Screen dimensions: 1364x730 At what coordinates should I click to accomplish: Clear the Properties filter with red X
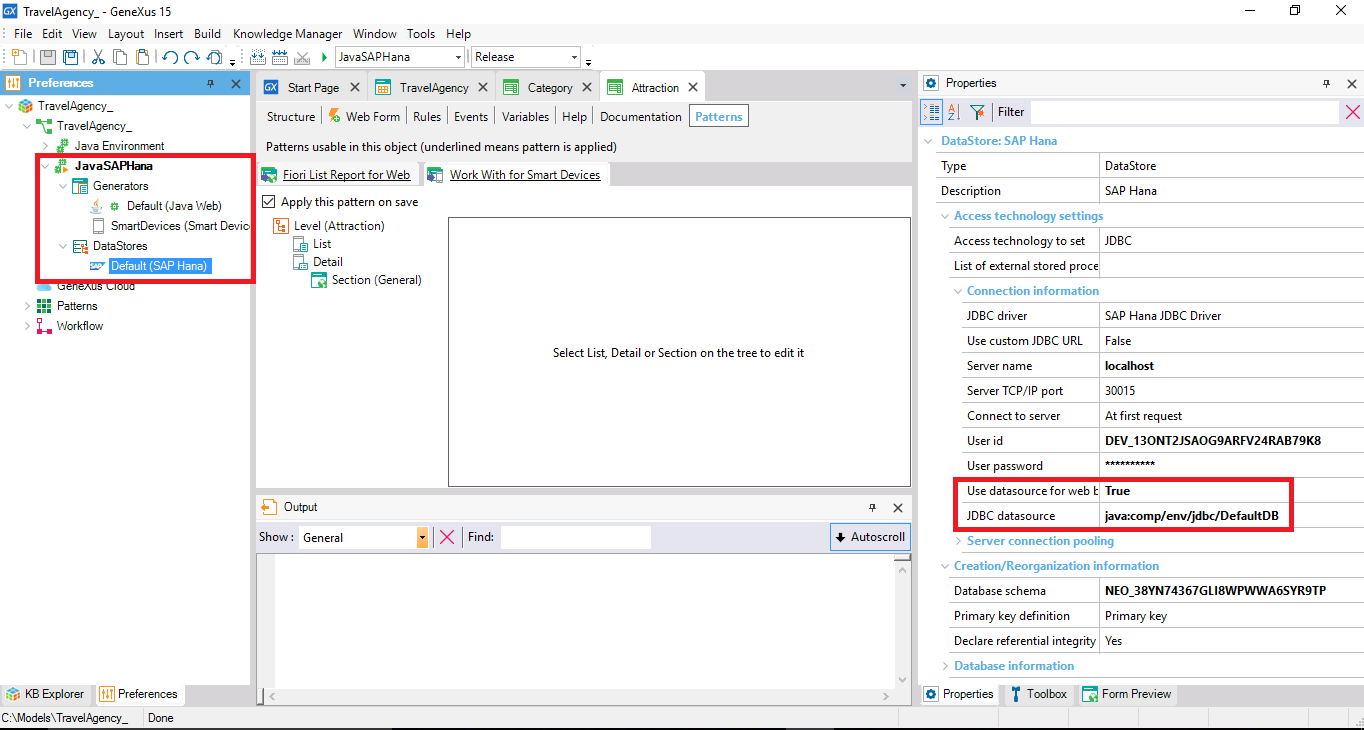(1352, 112)
